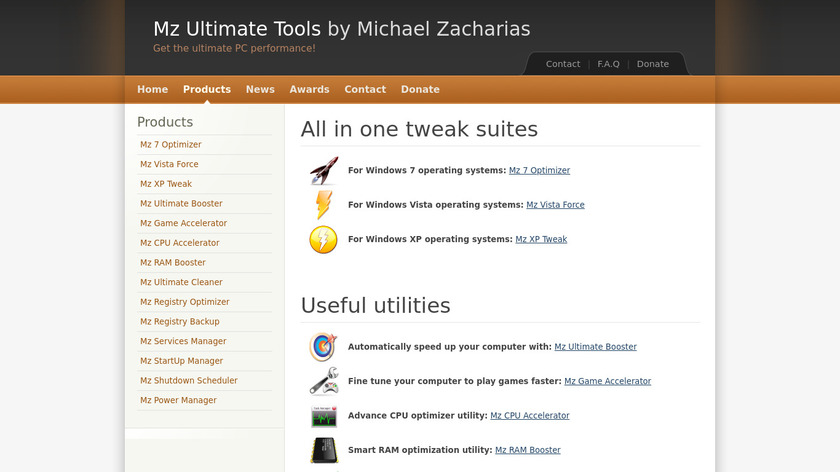
Task: Click the Donate link in top header
Action: tap(652, 64)
